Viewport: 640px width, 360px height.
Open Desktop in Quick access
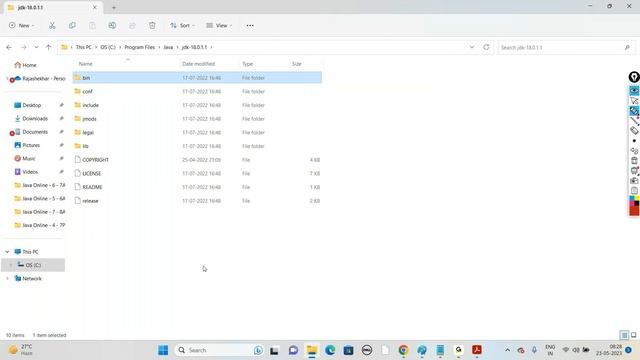tap(28, 105)
